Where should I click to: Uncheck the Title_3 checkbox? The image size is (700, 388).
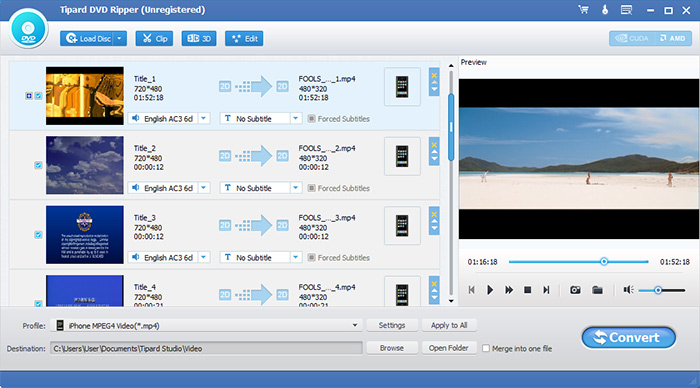tap(38, 234)
